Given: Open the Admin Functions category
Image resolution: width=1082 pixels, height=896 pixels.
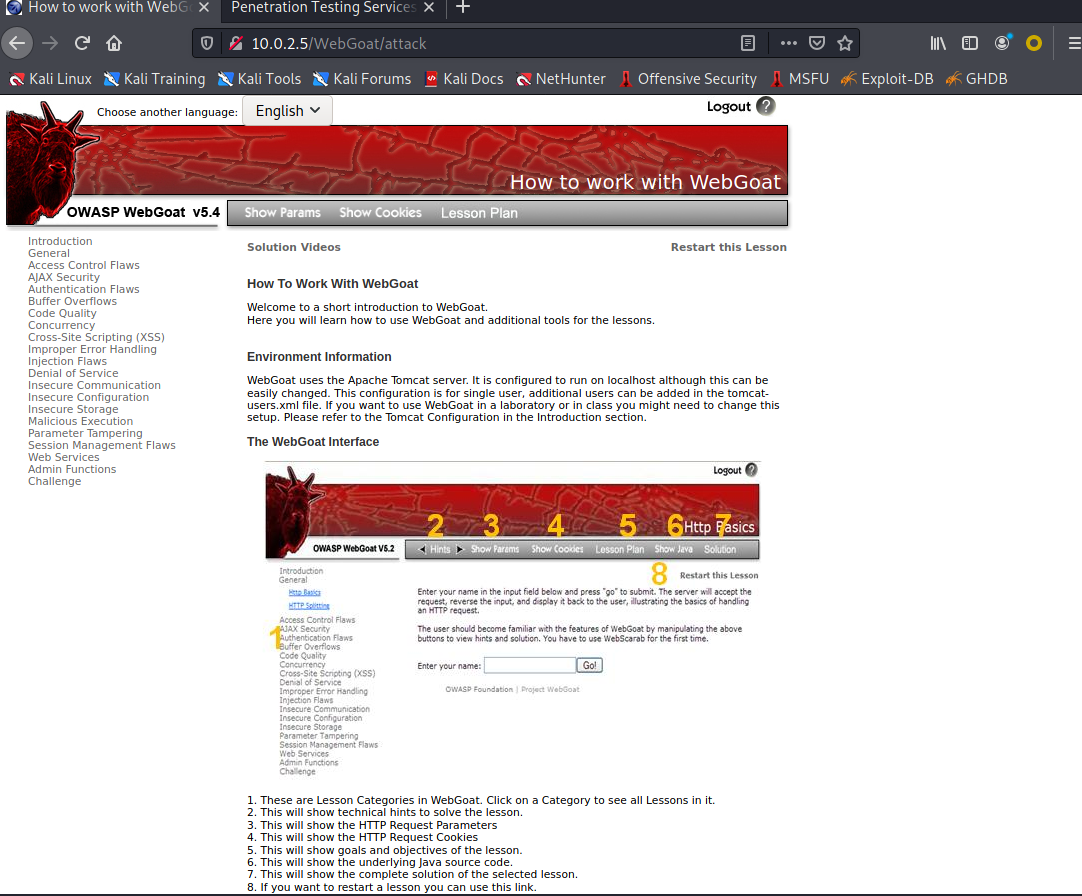Looking at the screenshot, I should click(x=72, y=469).
